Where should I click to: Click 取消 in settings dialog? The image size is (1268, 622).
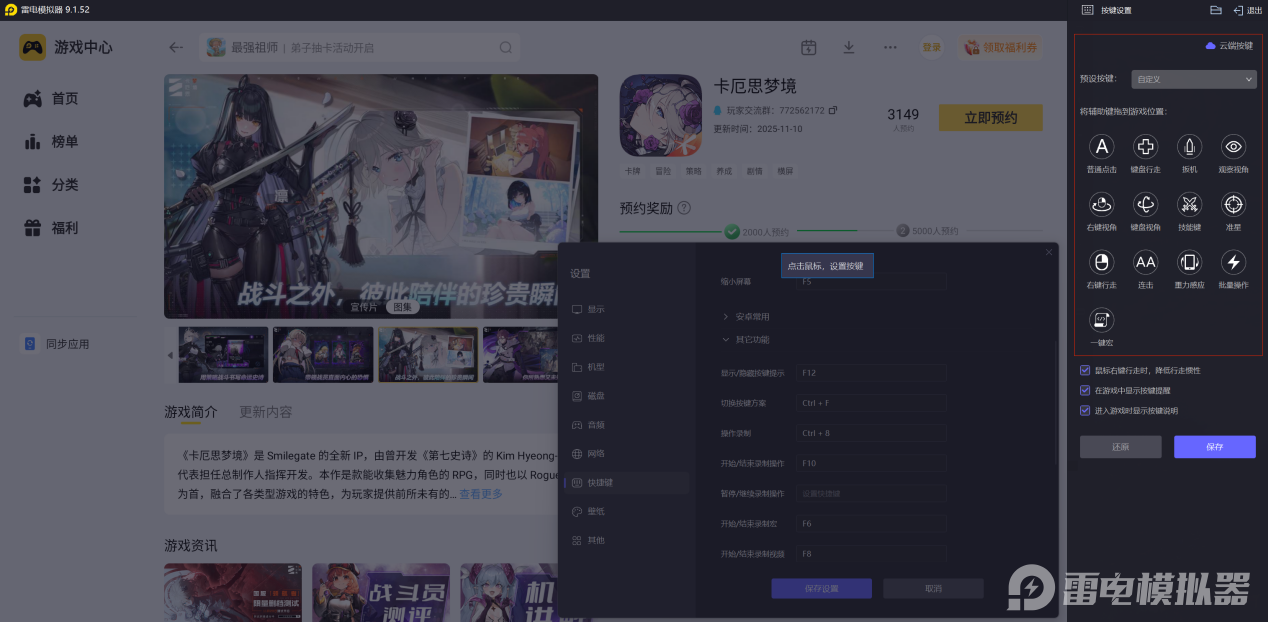933,589
